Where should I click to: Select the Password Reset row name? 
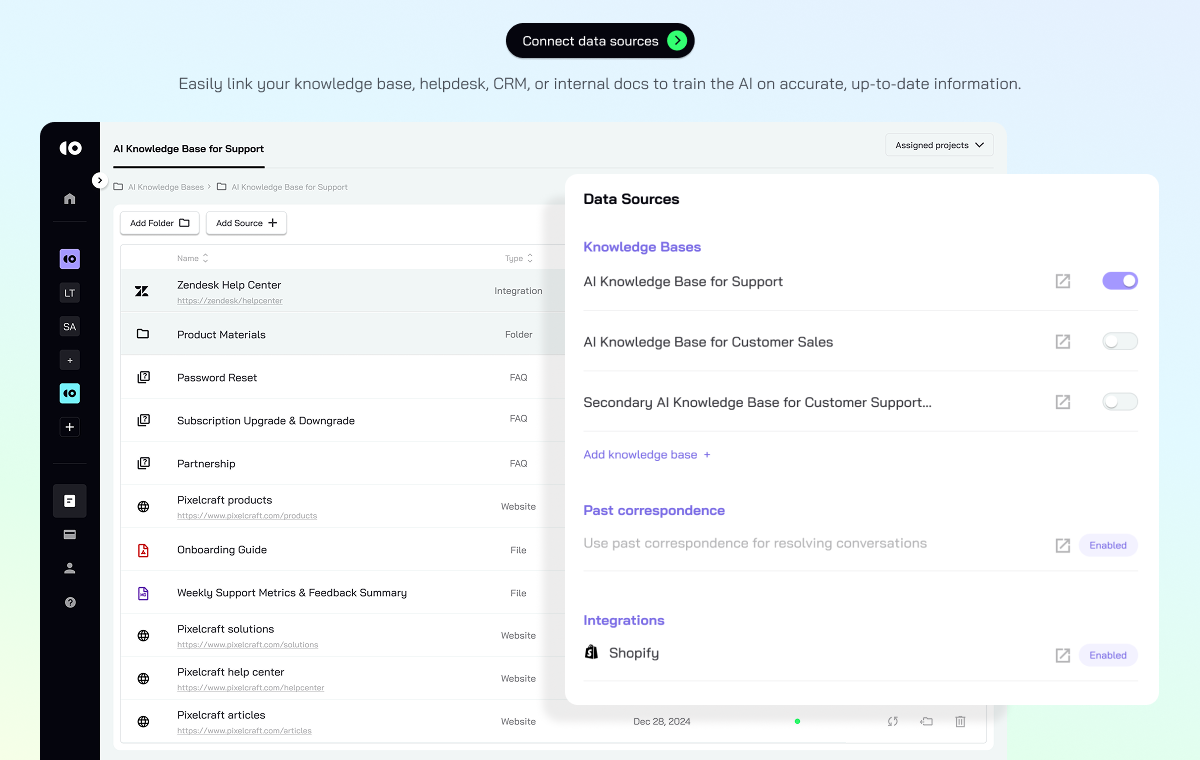tap(217, 378)
